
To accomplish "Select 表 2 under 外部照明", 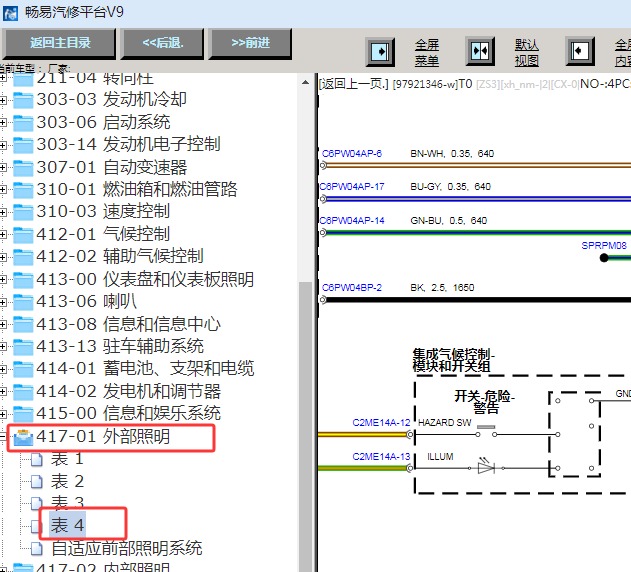I will point(67,481).
